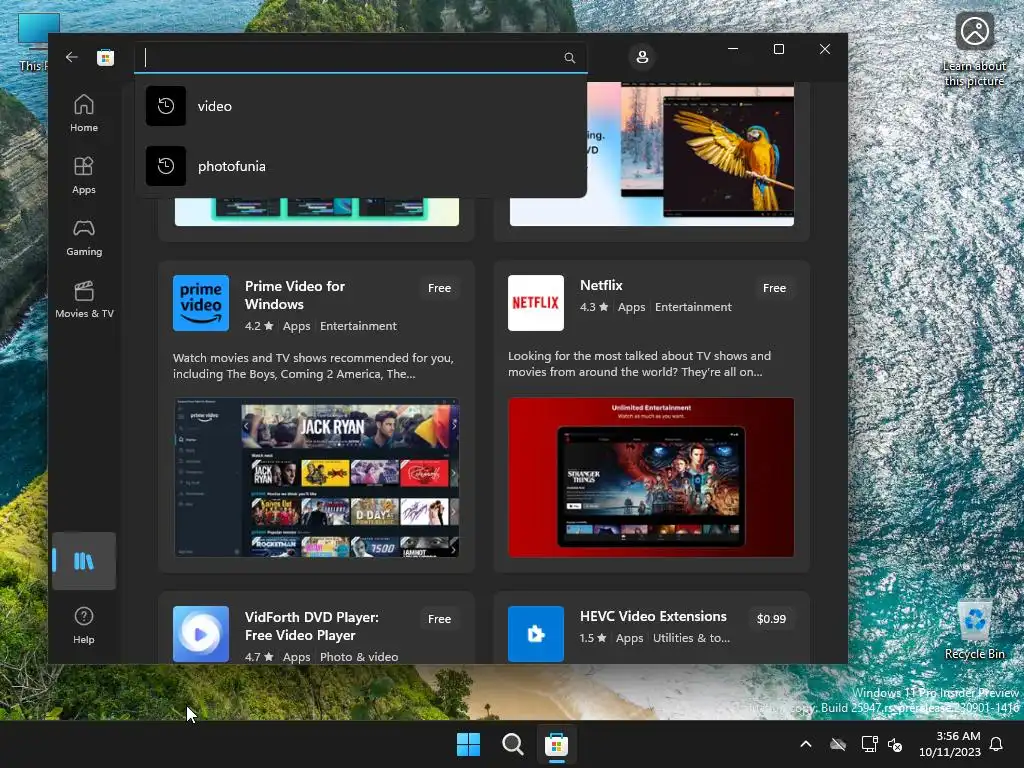
Task: Click 'Learn about this picture' desktop icon
Action: click(974, 50)
